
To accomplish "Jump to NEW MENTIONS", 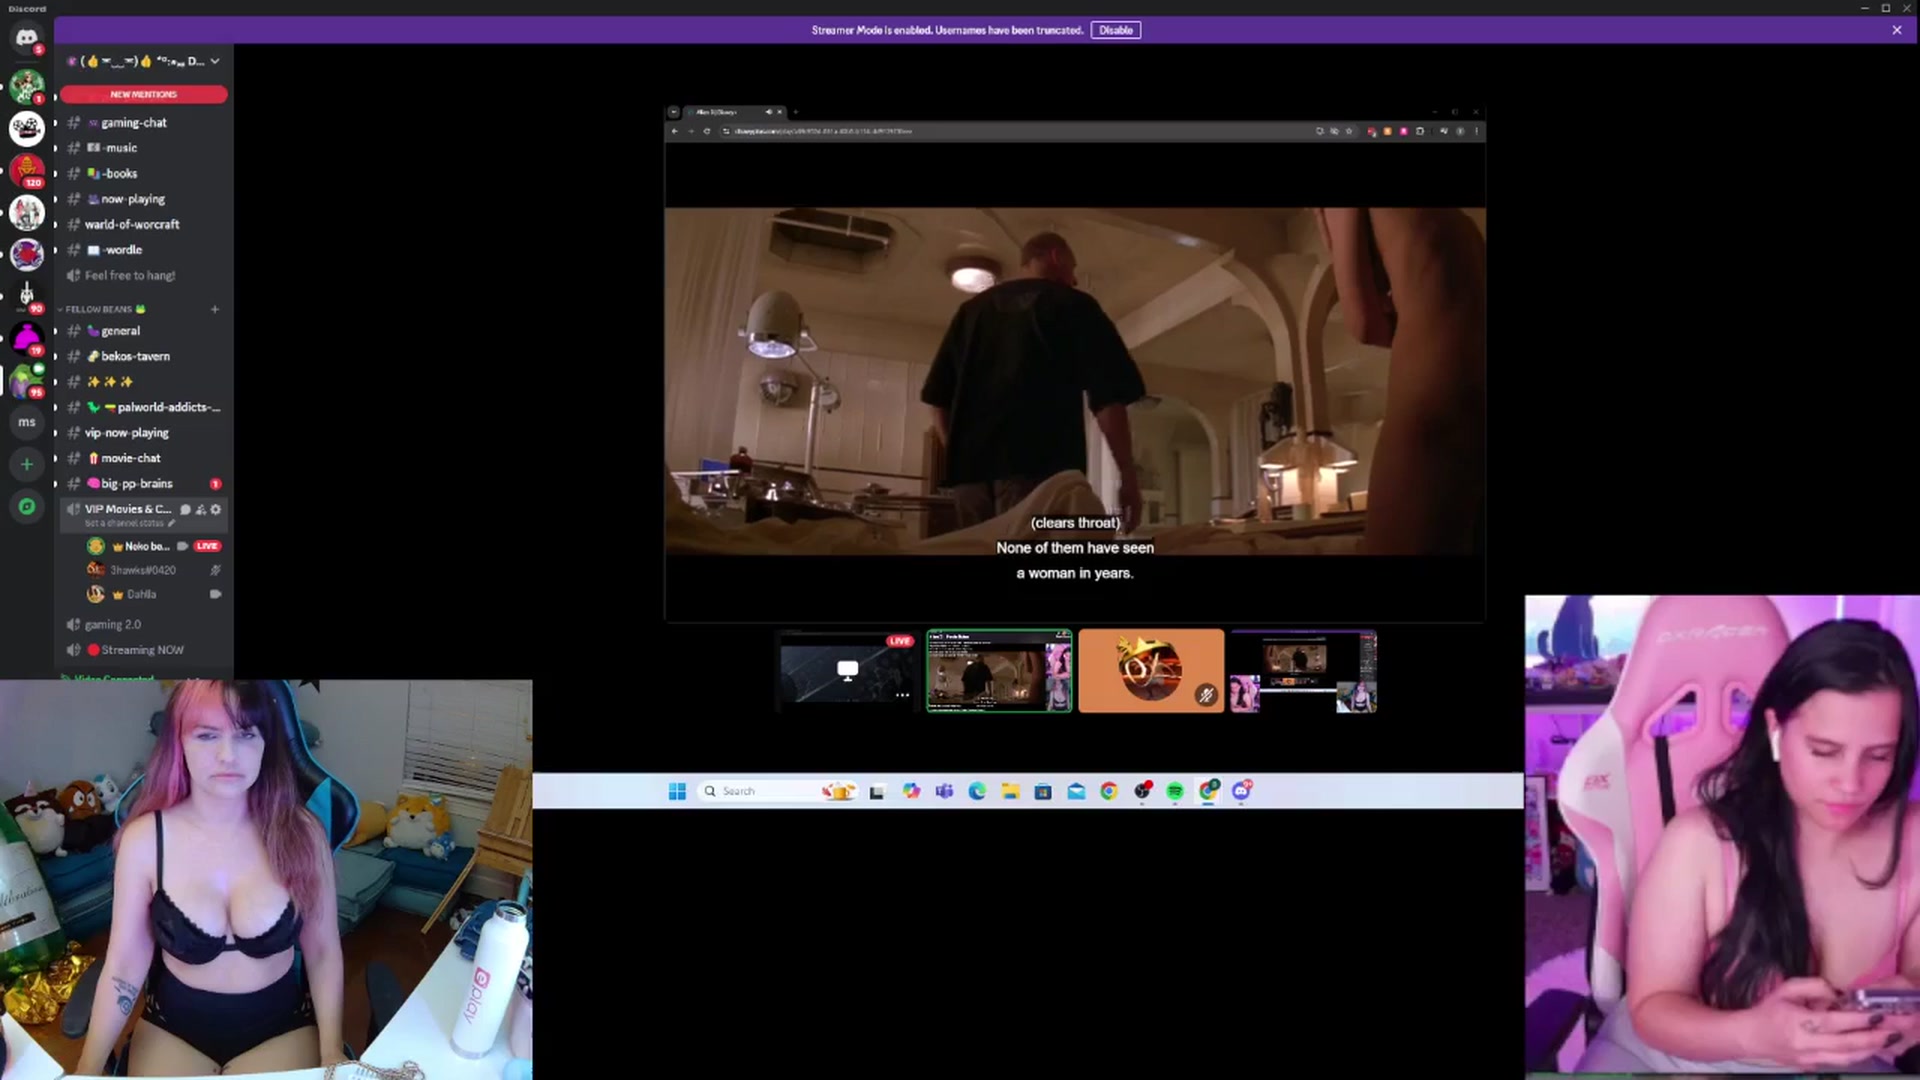I will (x=144, y=94).
